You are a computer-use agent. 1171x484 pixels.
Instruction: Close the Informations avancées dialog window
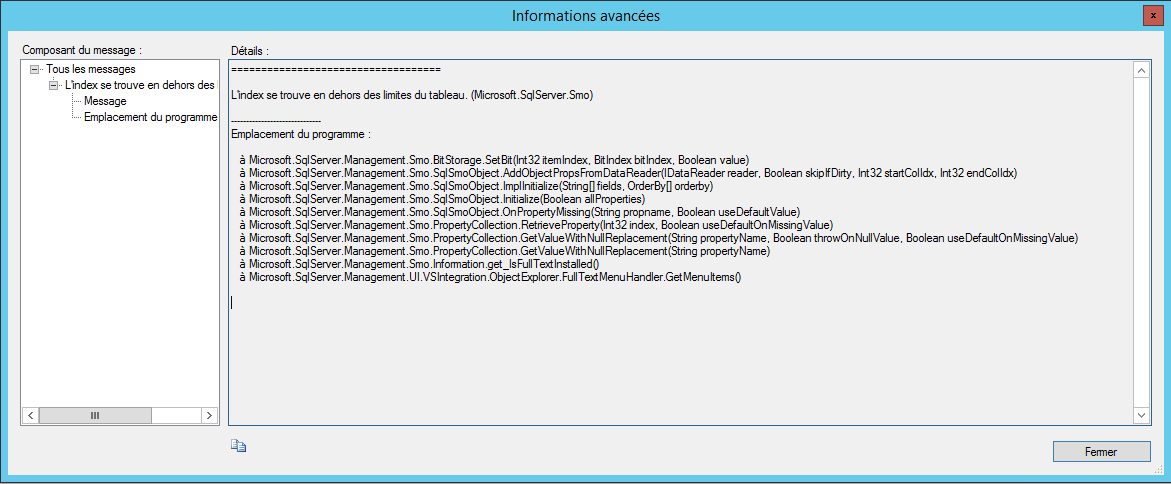point(1154,16)
